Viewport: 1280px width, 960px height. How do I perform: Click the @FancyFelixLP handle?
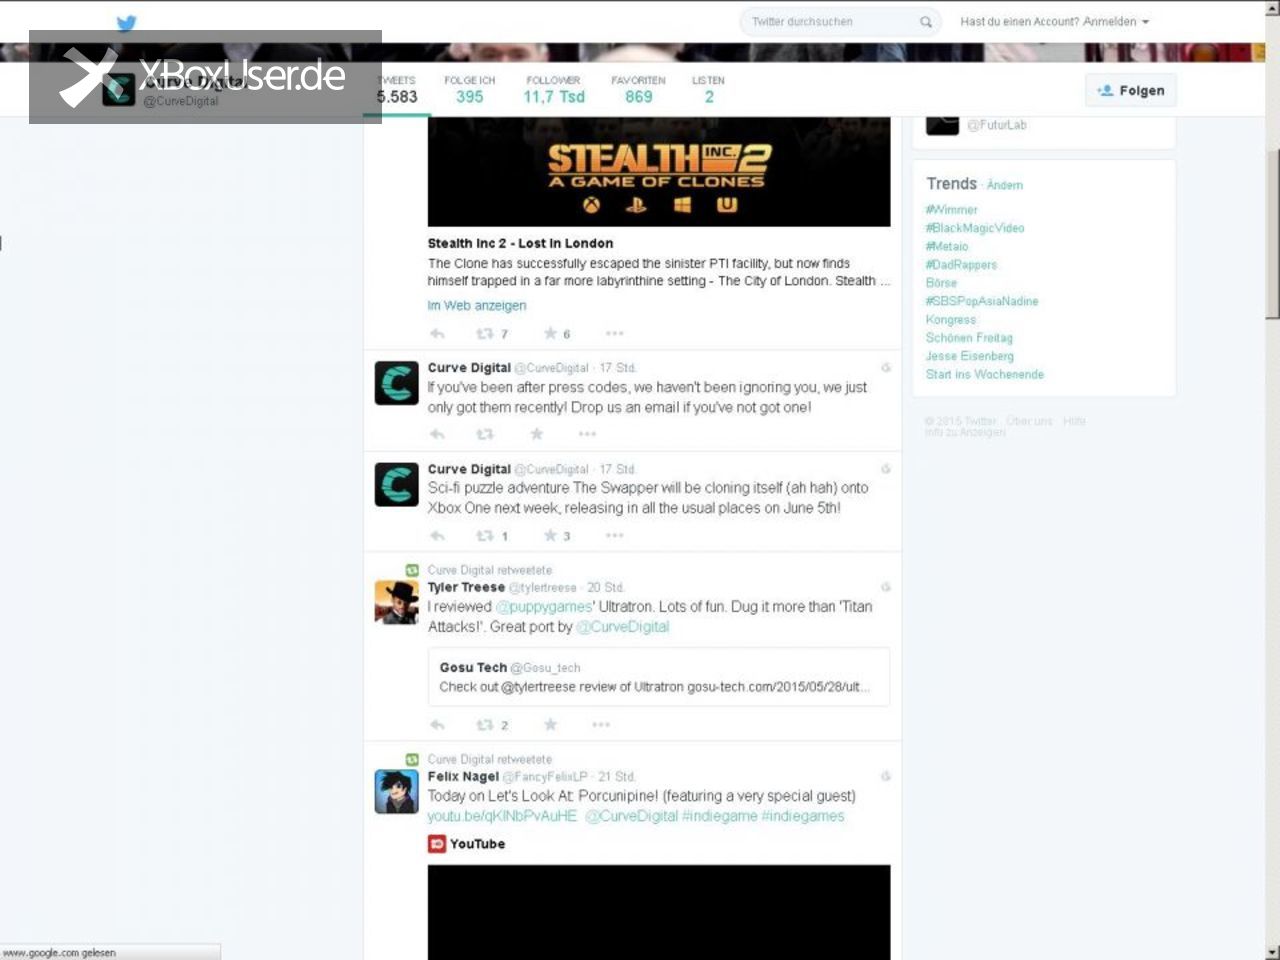[545, 777]
